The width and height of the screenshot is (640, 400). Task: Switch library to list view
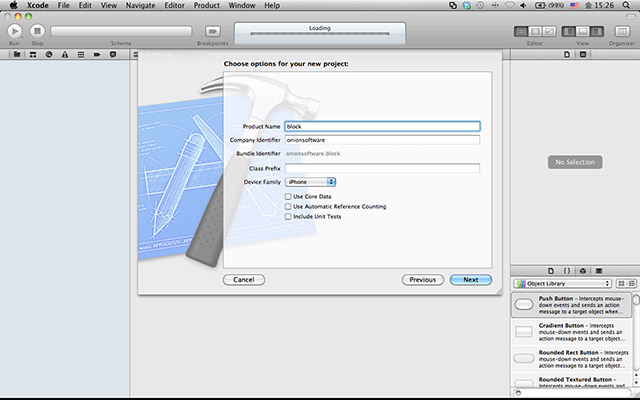pyautogui.click(x=632, y=283)
